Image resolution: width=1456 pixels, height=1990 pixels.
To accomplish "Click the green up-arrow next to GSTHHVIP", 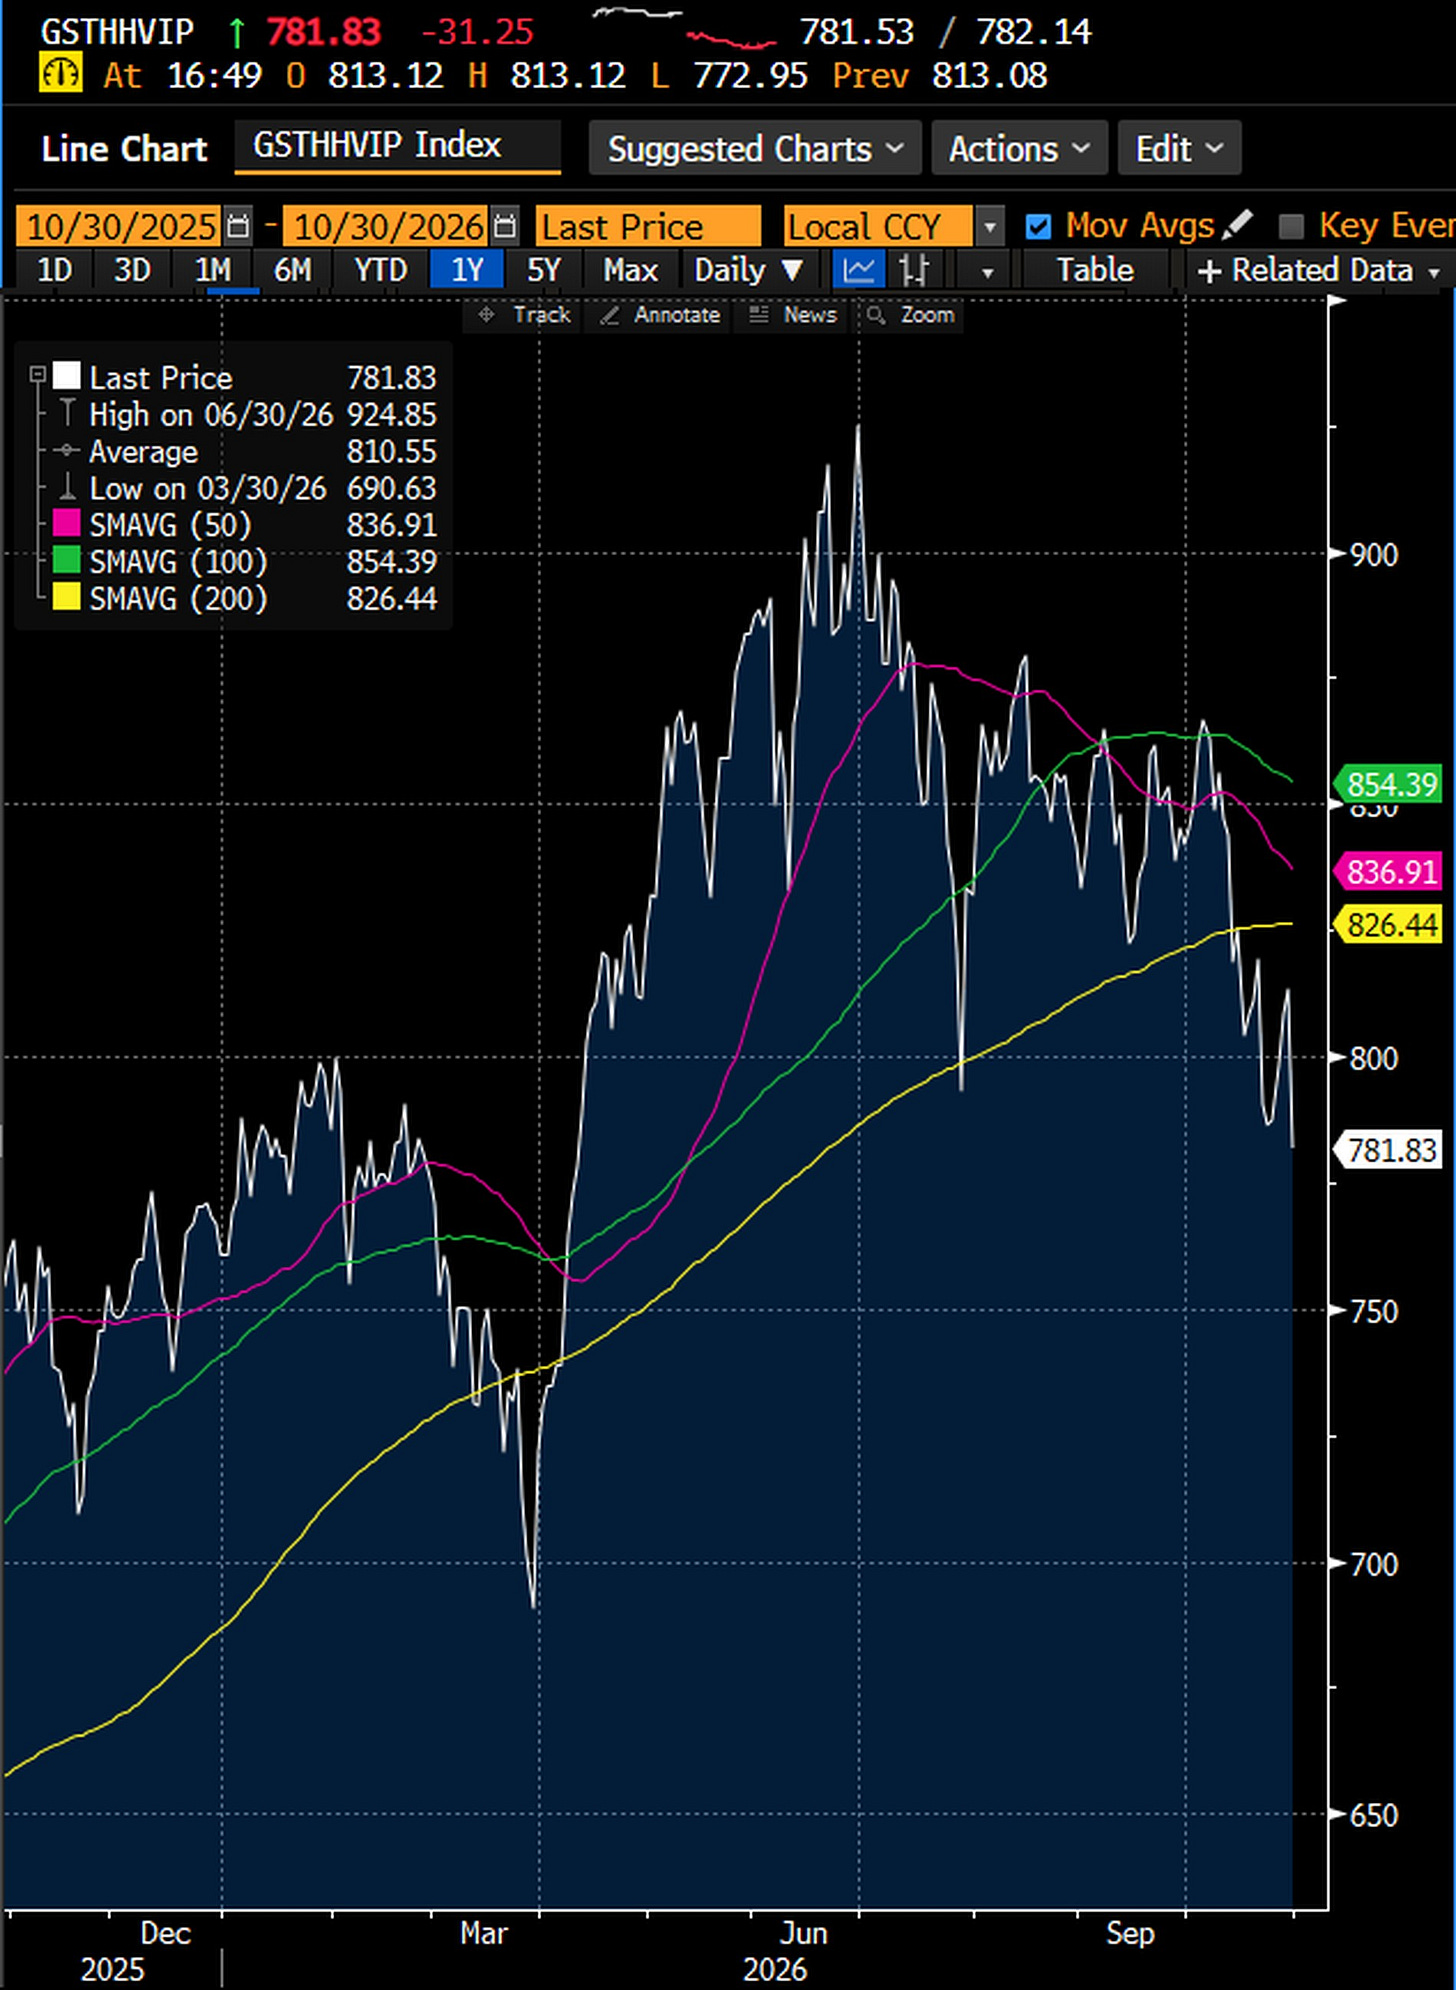I will click(236, 33).
